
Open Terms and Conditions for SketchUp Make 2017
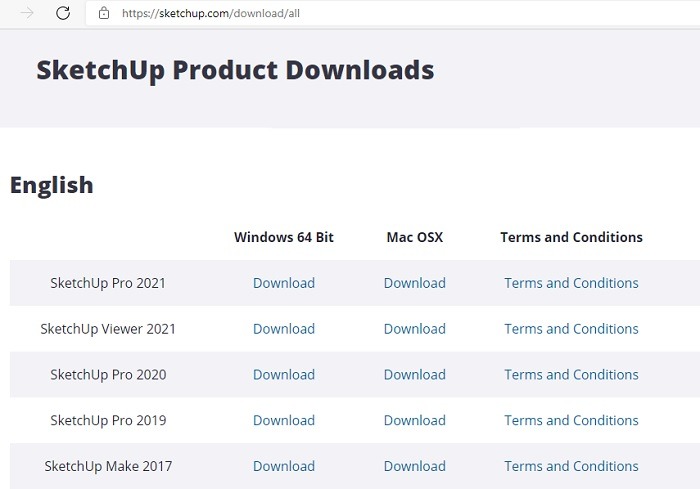coord(571,466)
